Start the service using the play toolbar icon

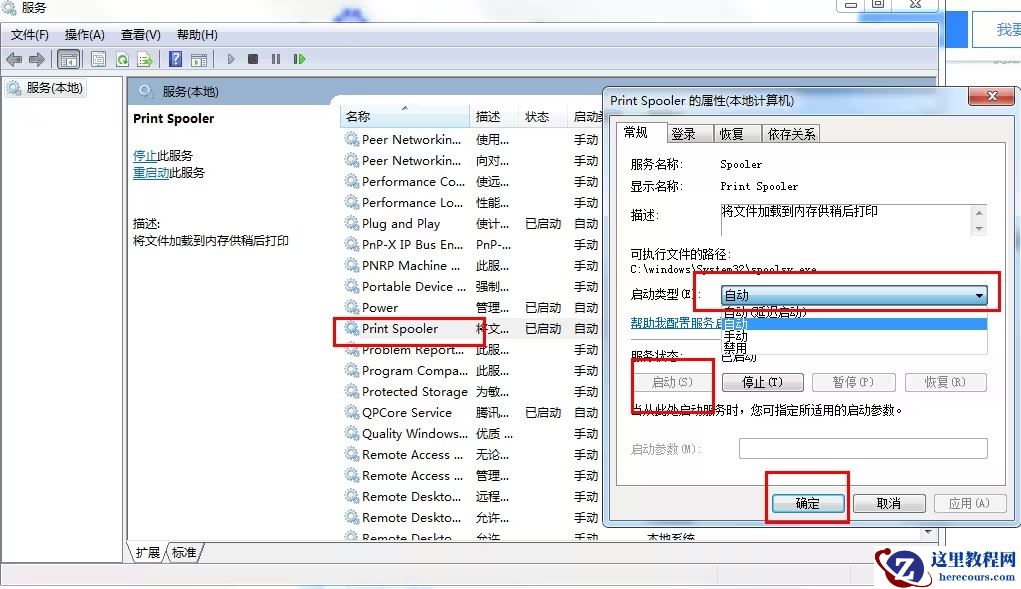pyautogui.click(x=231, y=59)
